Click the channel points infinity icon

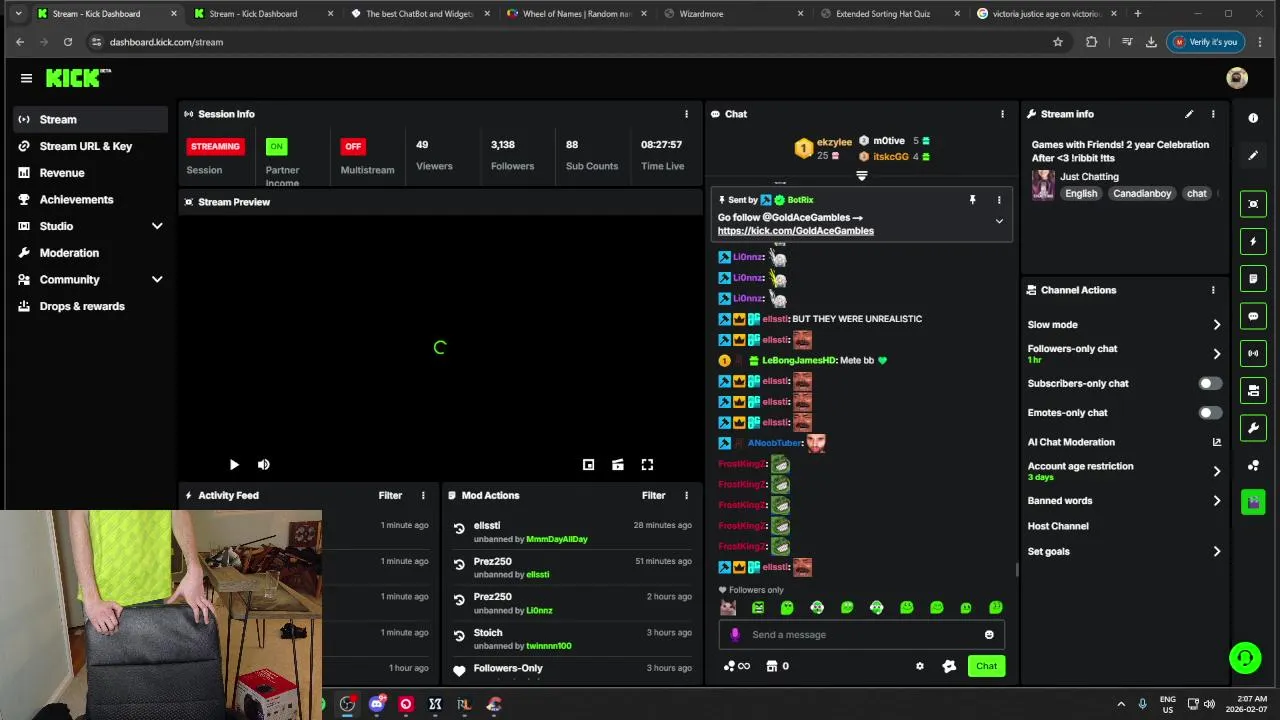coord(737,666)
